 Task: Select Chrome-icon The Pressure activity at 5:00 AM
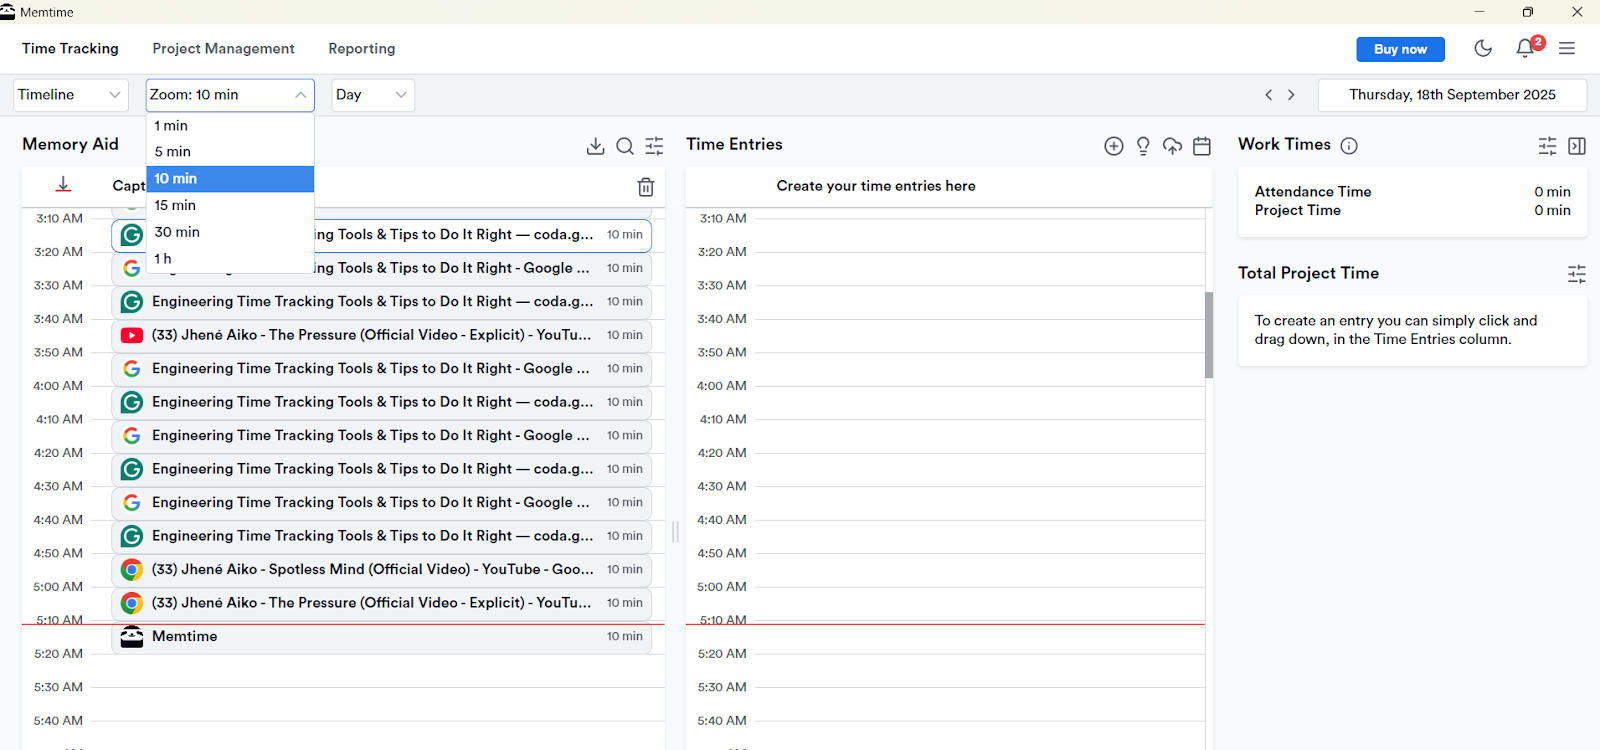[x=381, y=603]
